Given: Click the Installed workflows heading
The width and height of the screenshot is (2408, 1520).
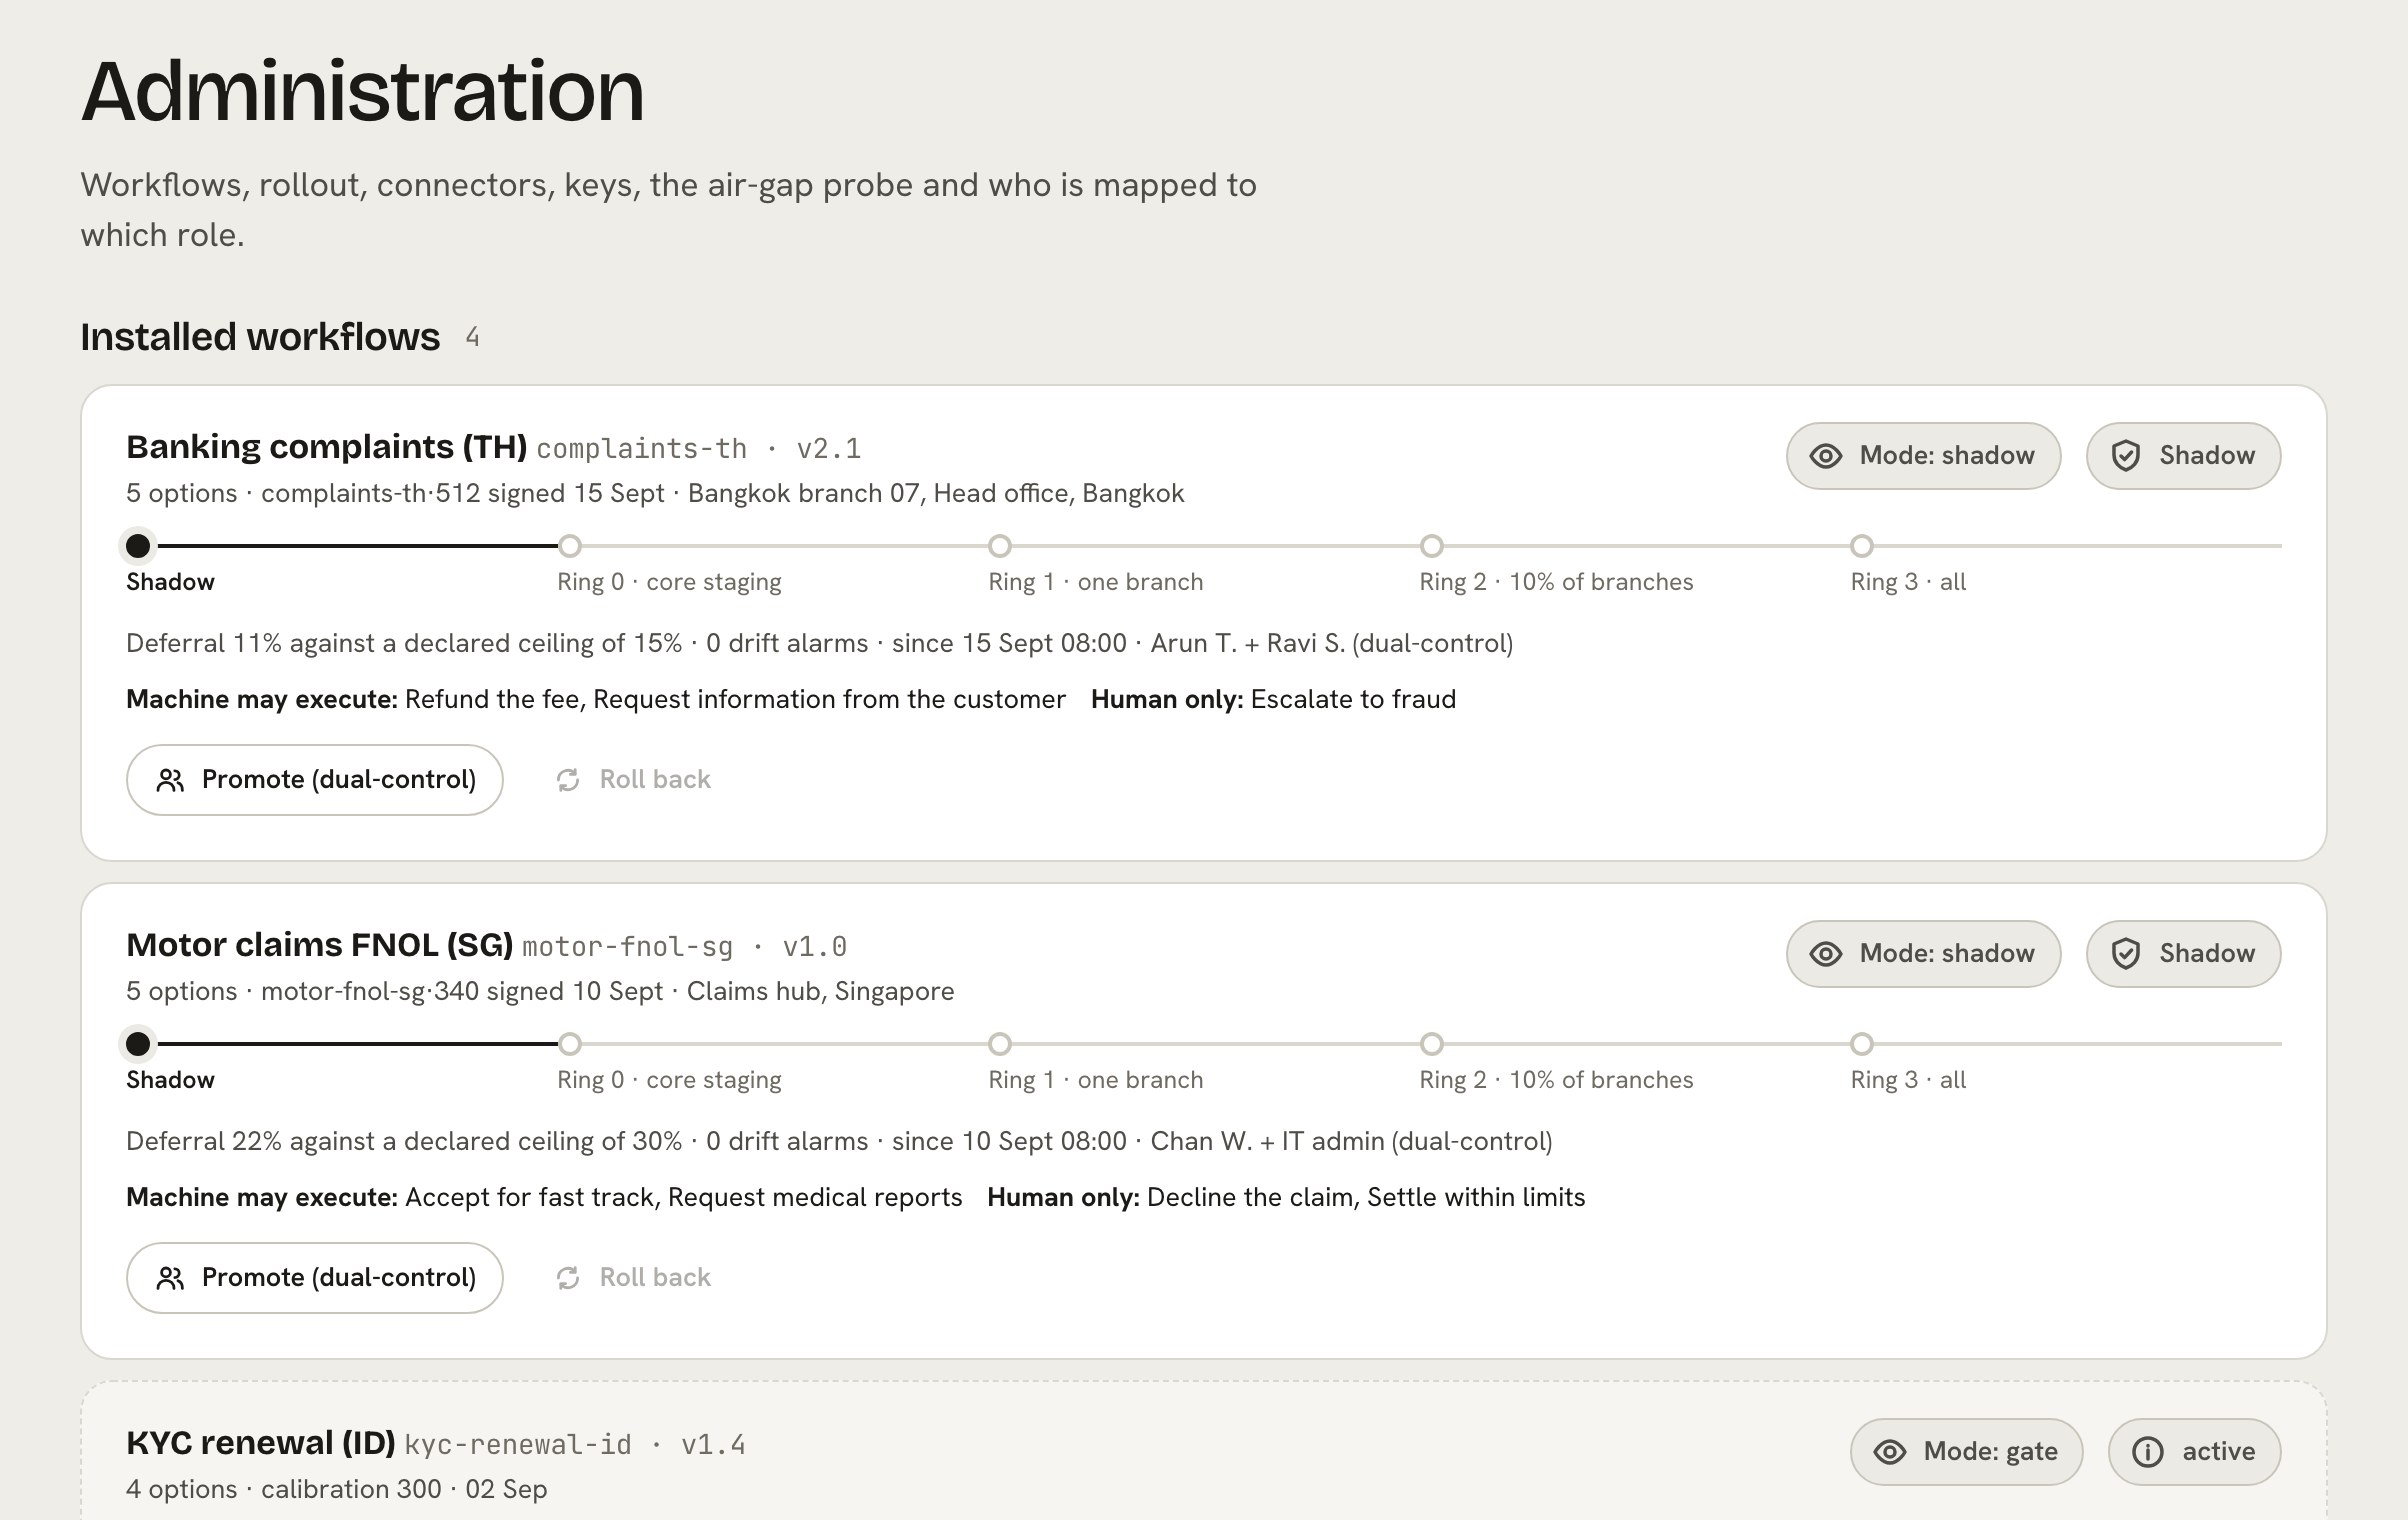Looking at the screenshot, I should pyautogui.click(x=260, y=337).
